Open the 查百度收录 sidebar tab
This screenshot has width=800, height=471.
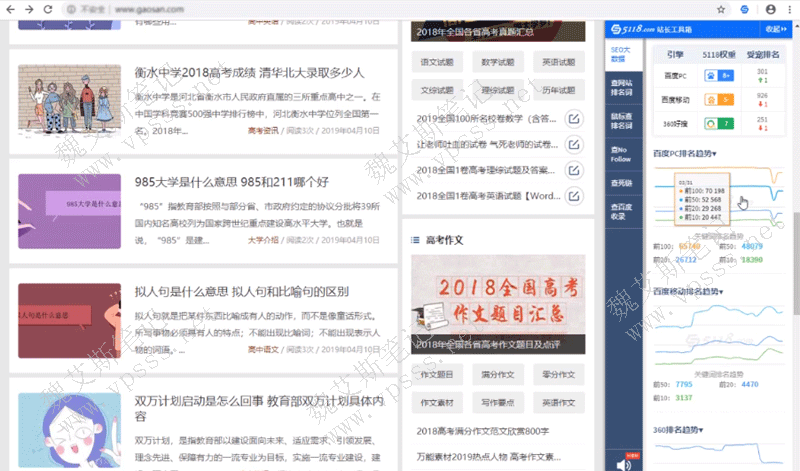click(x=621, y=211)
